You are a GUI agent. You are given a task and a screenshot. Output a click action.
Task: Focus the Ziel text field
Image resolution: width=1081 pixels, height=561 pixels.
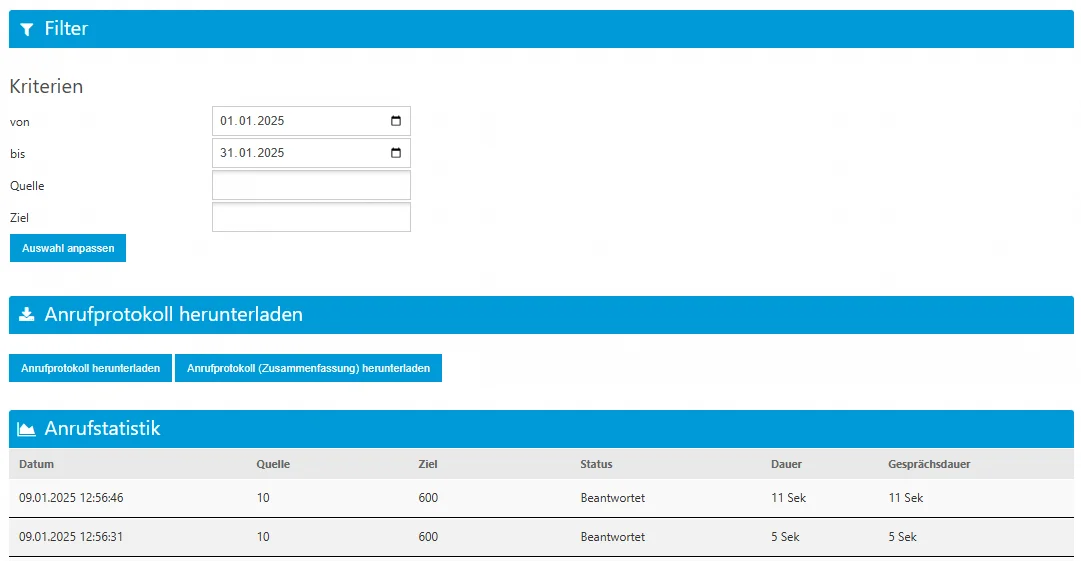click(311, 217)
